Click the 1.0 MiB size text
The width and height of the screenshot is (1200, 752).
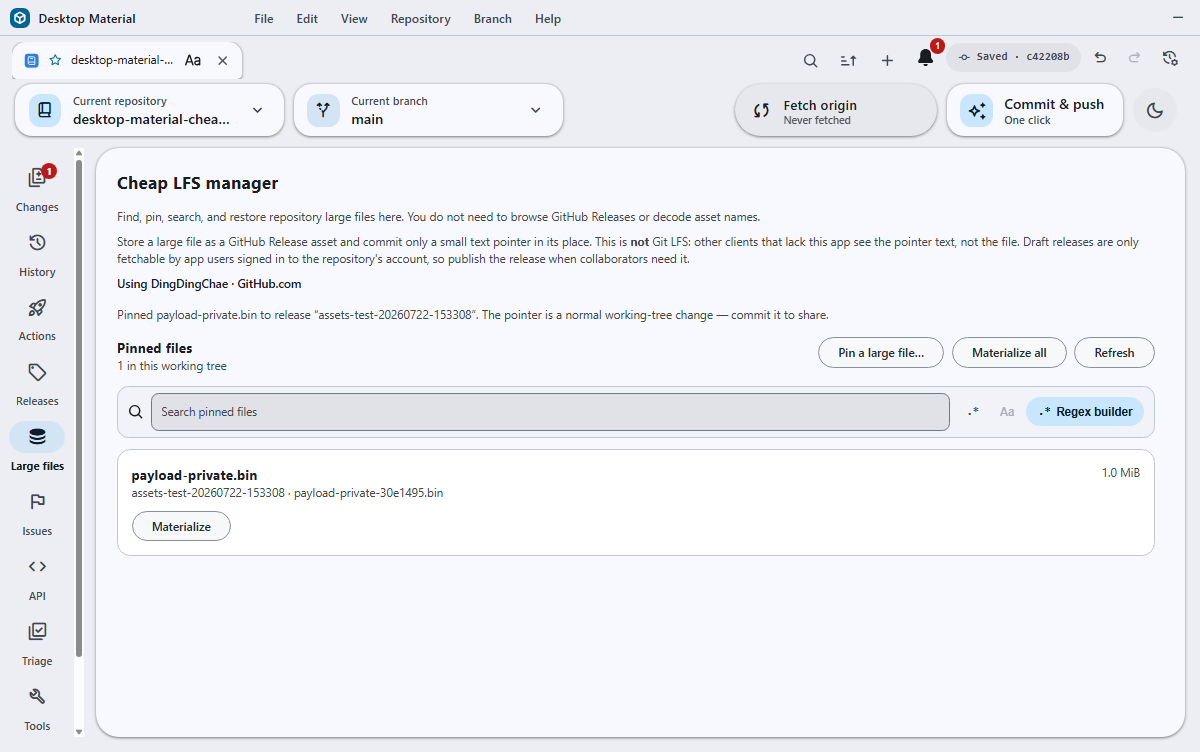click(x=1121, y=473)
